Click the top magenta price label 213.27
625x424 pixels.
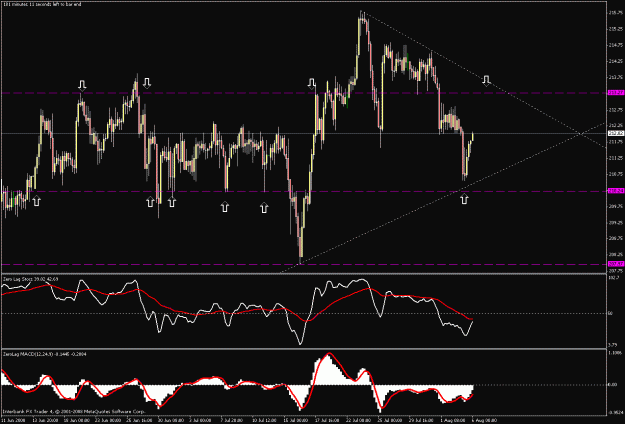pos(616,93)
